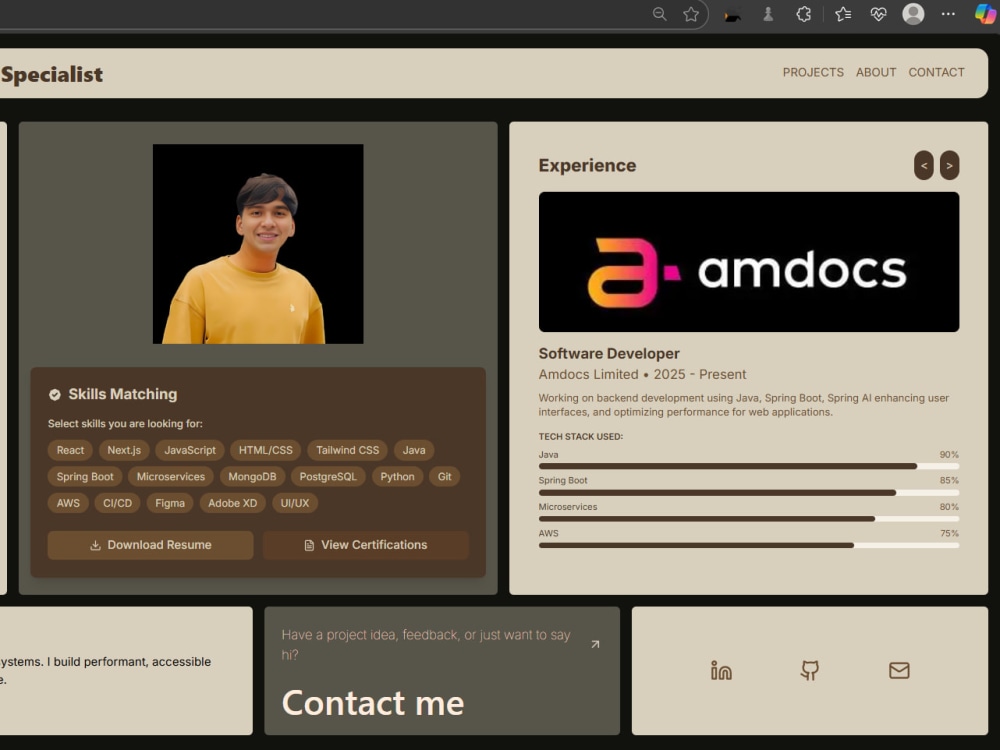Image resolution: width=1000 pixels, height=750 pixels.
Task: Toggle the Next.js skill chip
Action: [124, 450]
